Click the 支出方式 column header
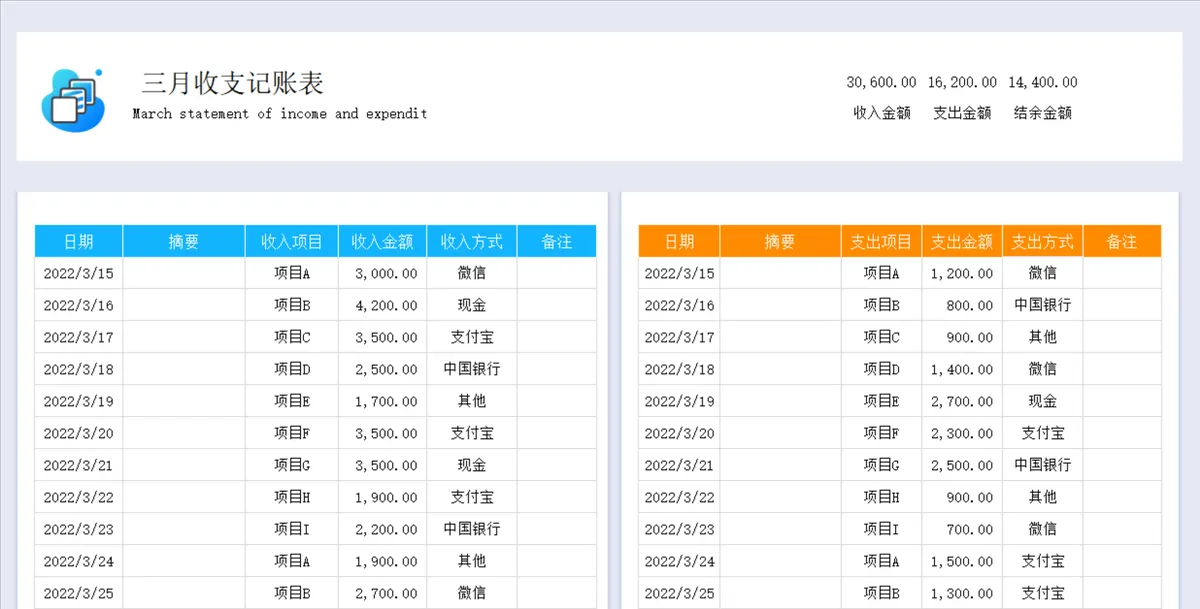The height and width of the screenshot is (609, 1200). [x=1043, y=241]
